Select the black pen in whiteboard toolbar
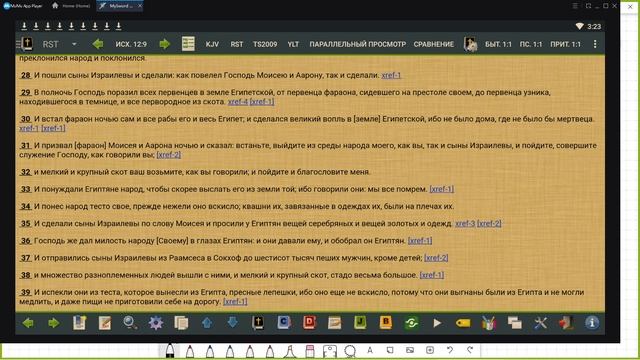The image size is (640, 360). (x=170, y=351)
